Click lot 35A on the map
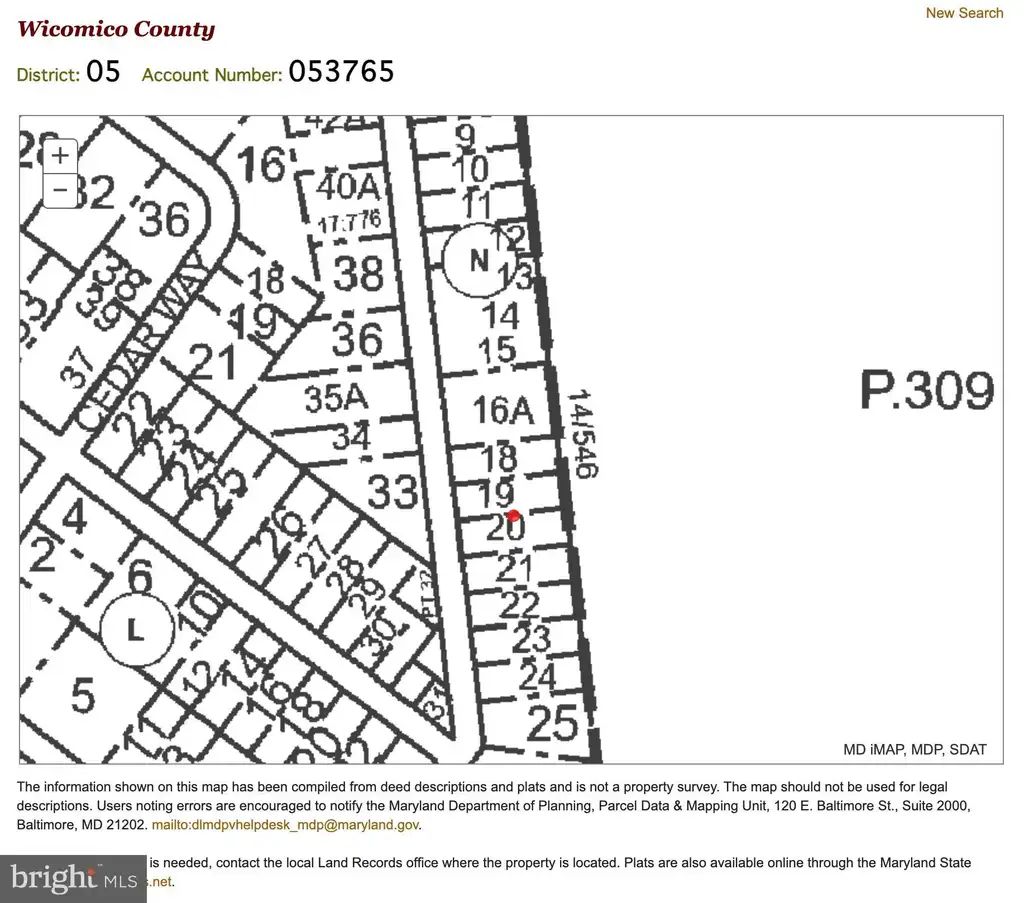 [x=336, y=398]
